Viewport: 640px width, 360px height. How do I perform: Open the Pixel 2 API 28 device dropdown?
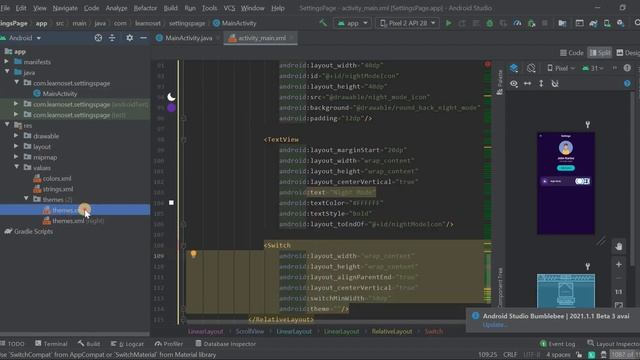[407, 23]
